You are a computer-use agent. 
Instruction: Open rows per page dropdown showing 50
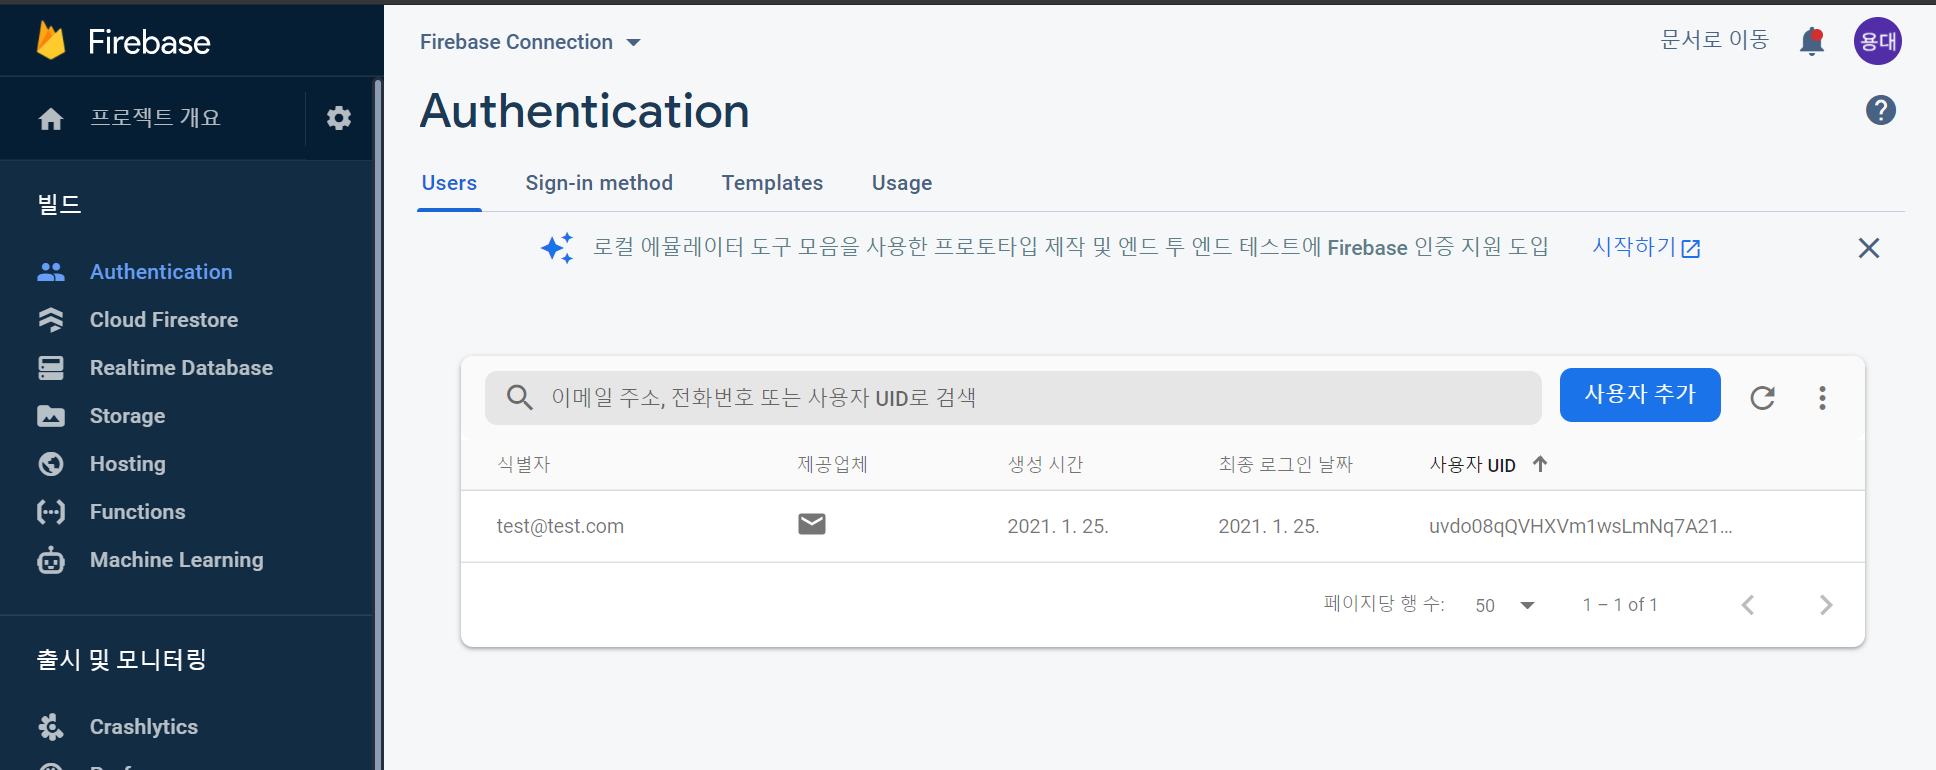point(1505,605)
